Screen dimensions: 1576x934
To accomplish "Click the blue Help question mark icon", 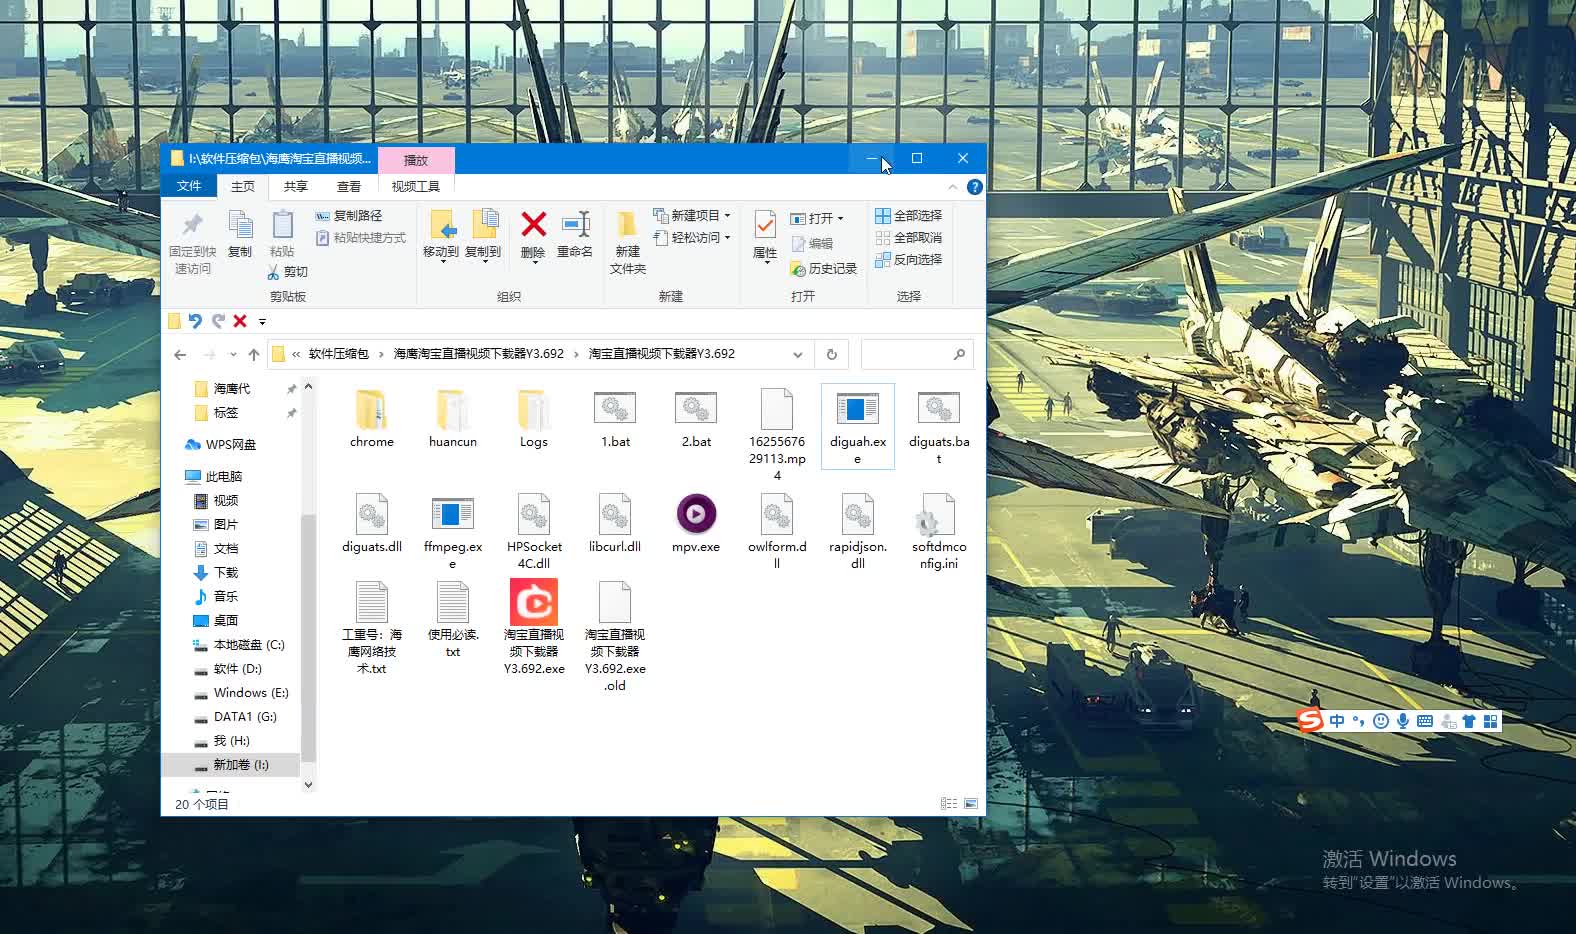I will pos(975,187).
